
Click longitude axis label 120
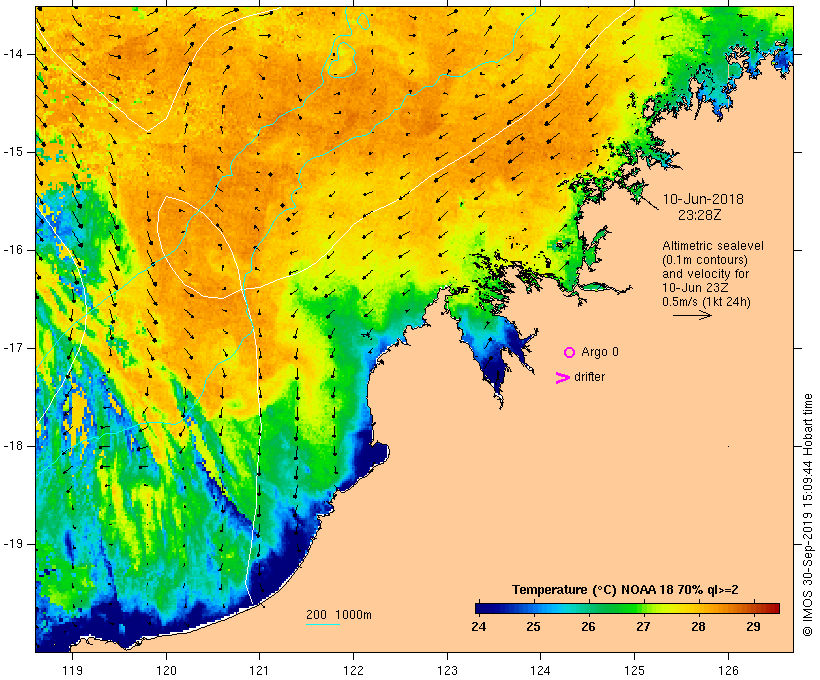point(166,670)
